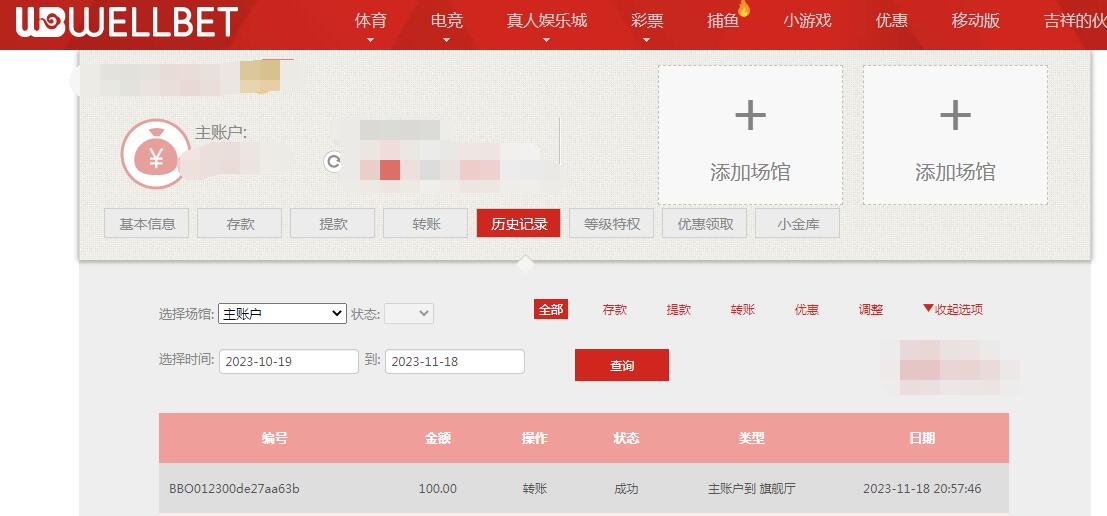1107x516 pixels.
Task: Click the 主账户: label
Action: coord(221,133)
